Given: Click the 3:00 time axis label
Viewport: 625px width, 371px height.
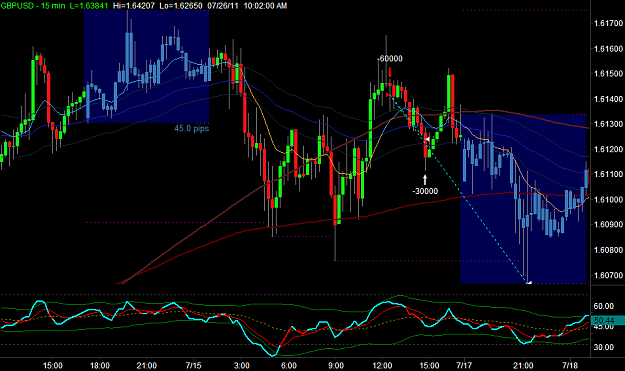Looking at the screenshot, I should (x=242, y=365).
